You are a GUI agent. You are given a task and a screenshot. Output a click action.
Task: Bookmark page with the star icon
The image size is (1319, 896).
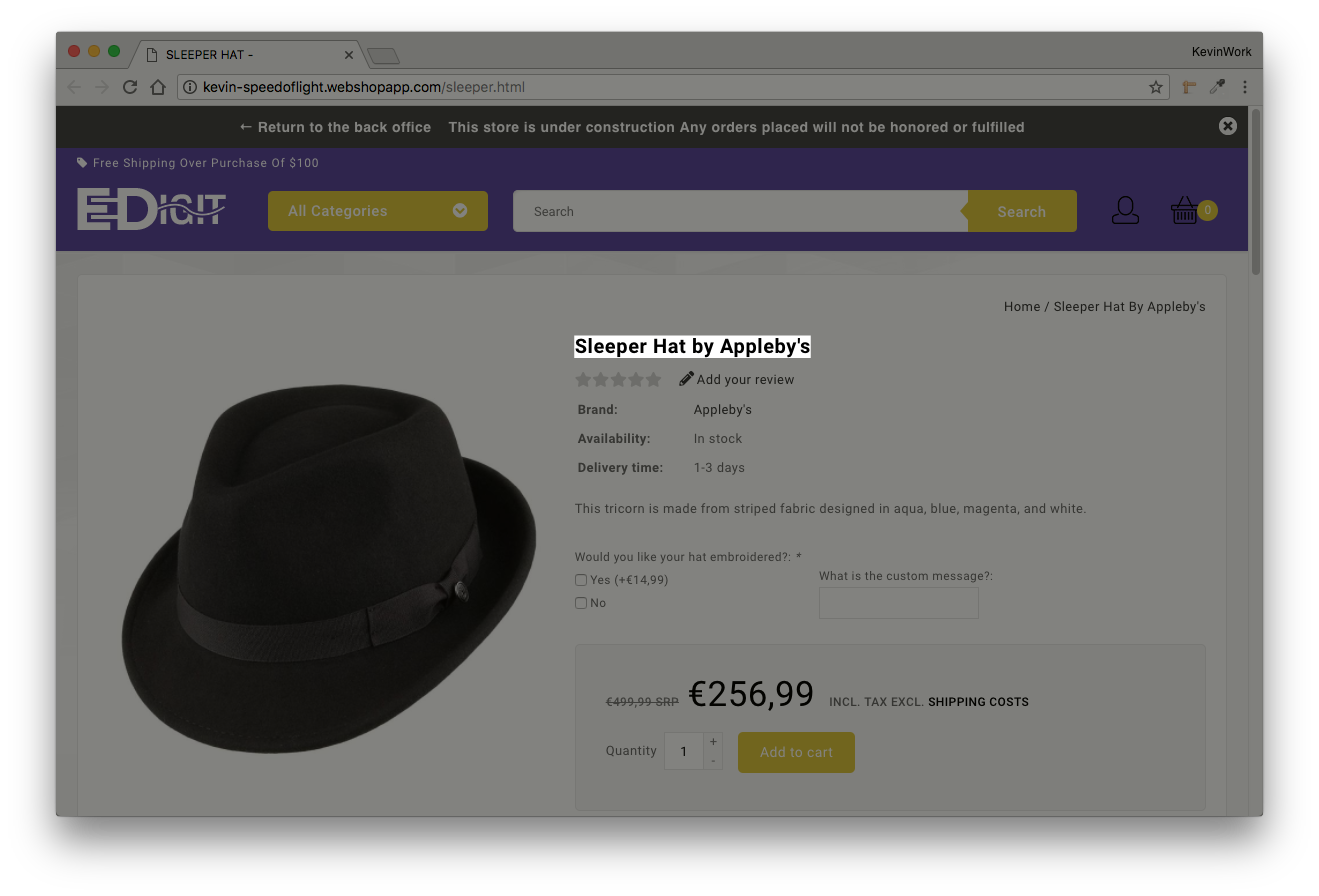(x=1156, y=87)
